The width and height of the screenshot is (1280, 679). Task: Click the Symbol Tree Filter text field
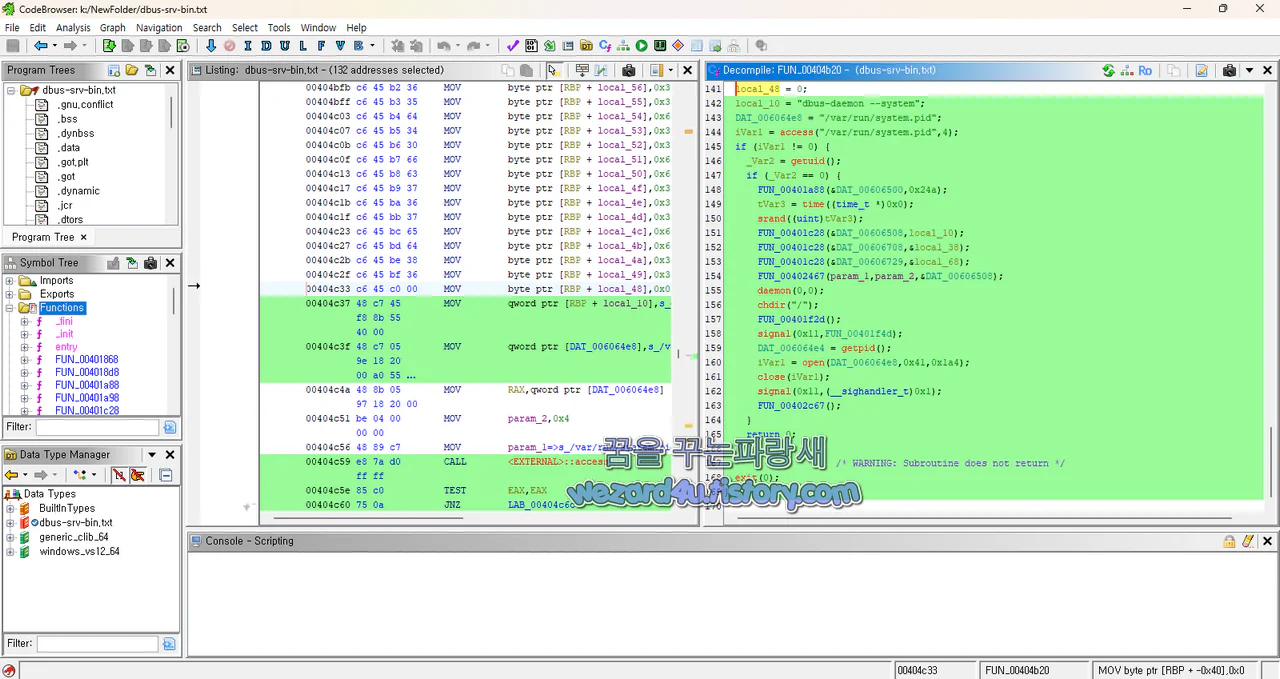tap(98, 427)
